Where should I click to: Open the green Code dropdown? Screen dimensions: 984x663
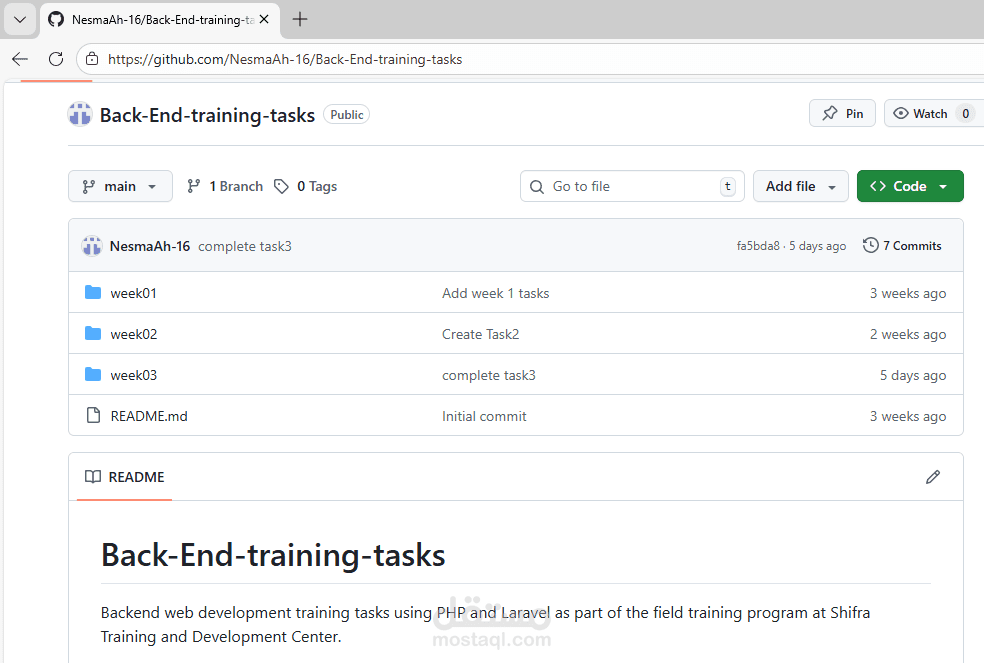tap(910, 186)
